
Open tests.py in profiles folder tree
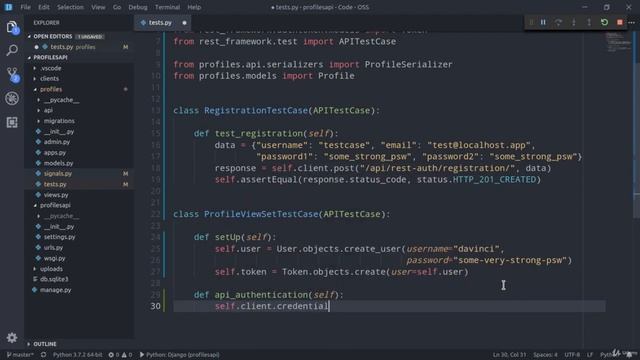55,184
